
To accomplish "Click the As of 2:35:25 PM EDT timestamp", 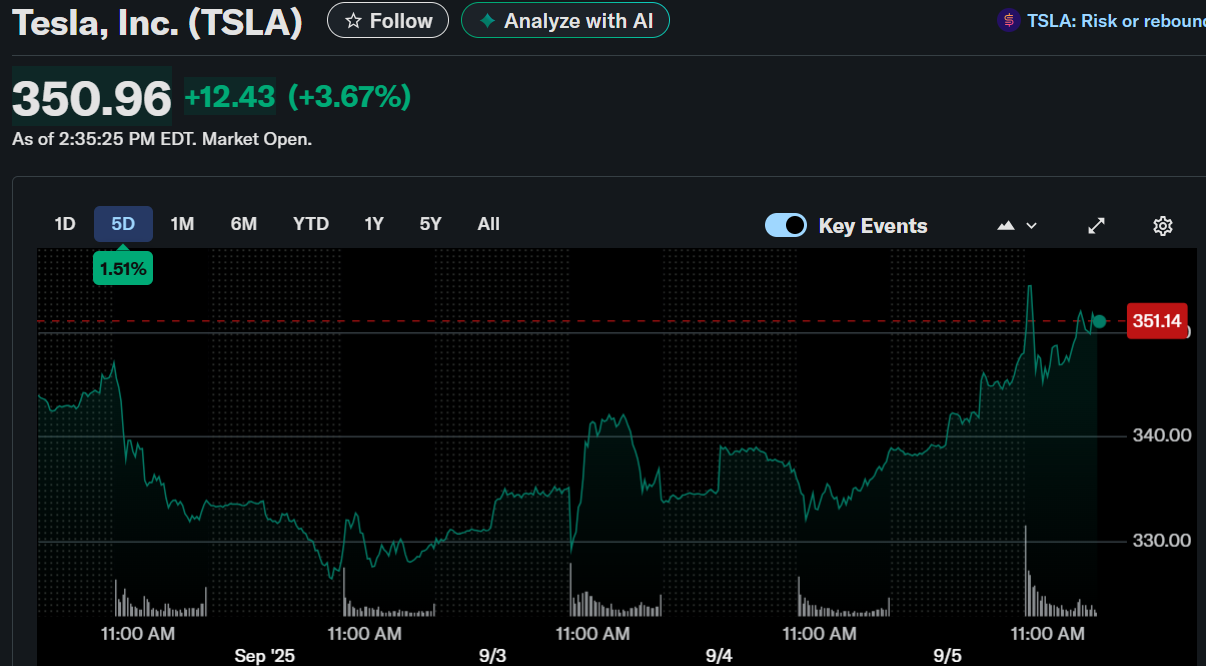I will (162, 139).
